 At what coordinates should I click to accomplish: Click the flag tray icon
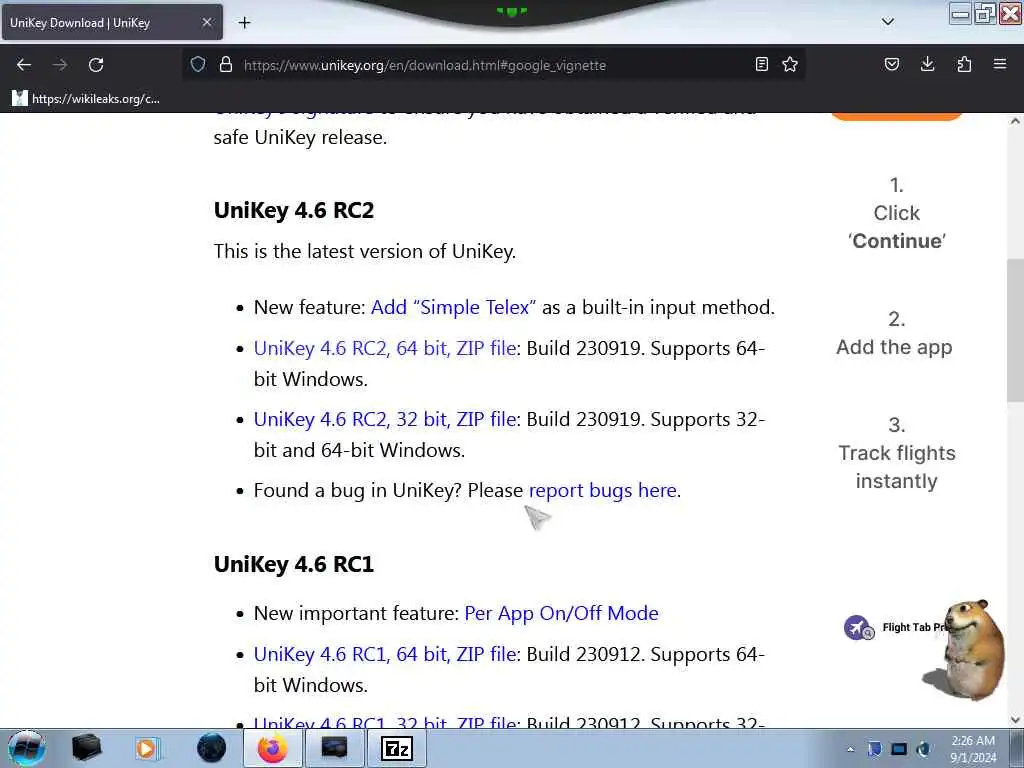coord(874,749)
